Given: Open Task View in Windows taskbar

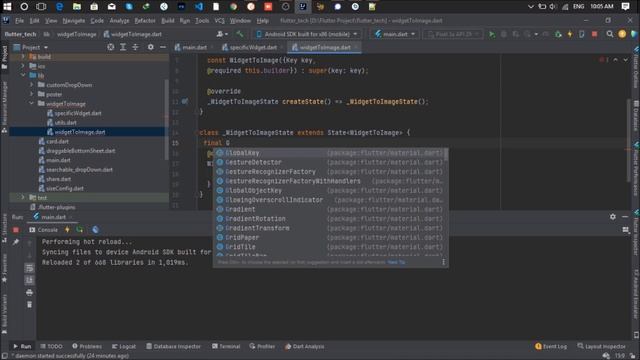Looking at the screenshot, I should pyautogui.click(x=41, y=7).
